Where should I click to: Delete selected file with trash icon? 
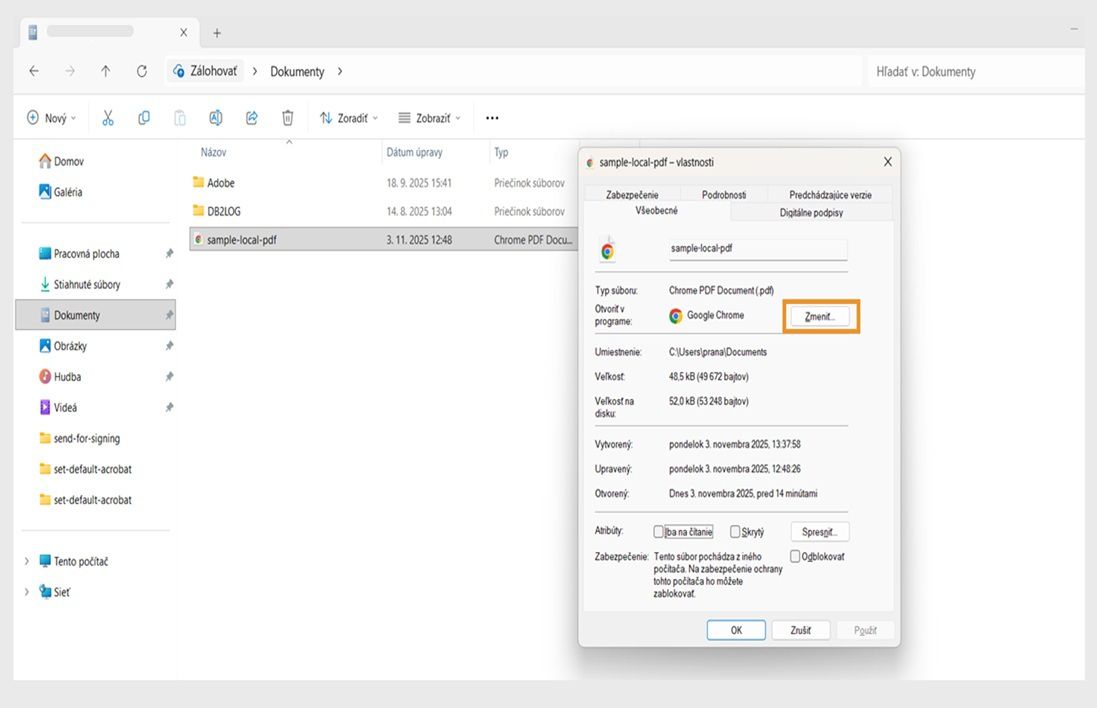click(x=288, y=118)
